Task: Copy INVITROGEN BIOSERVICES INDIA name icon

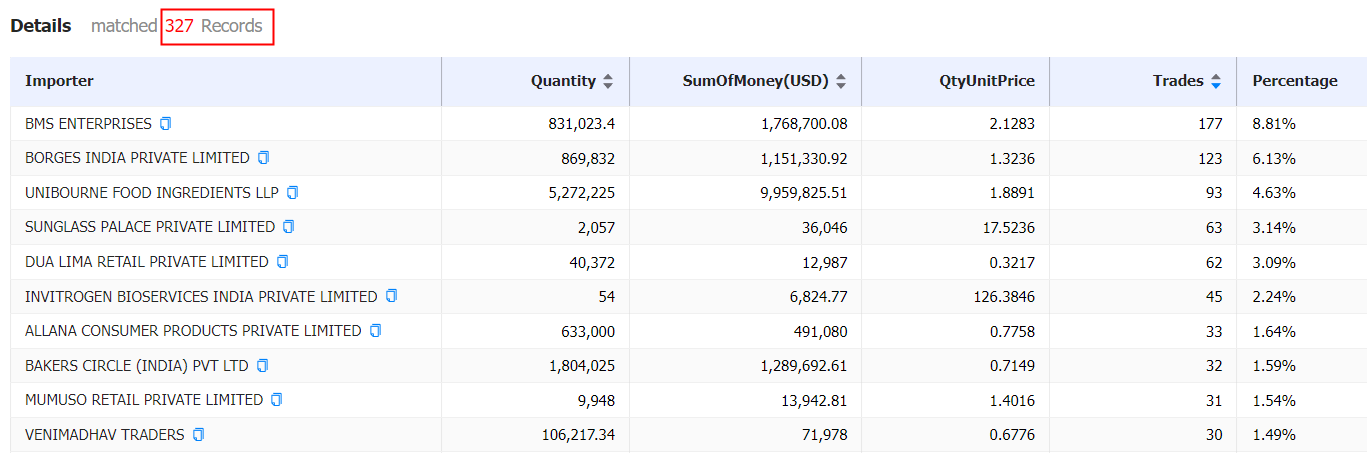Action: (392, 296)
